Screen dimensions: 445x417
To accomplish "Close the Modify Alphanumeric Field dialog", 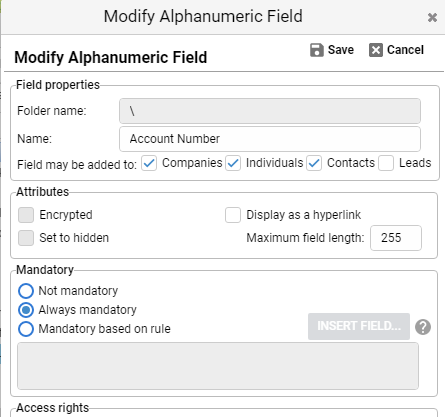I will 432,17.
